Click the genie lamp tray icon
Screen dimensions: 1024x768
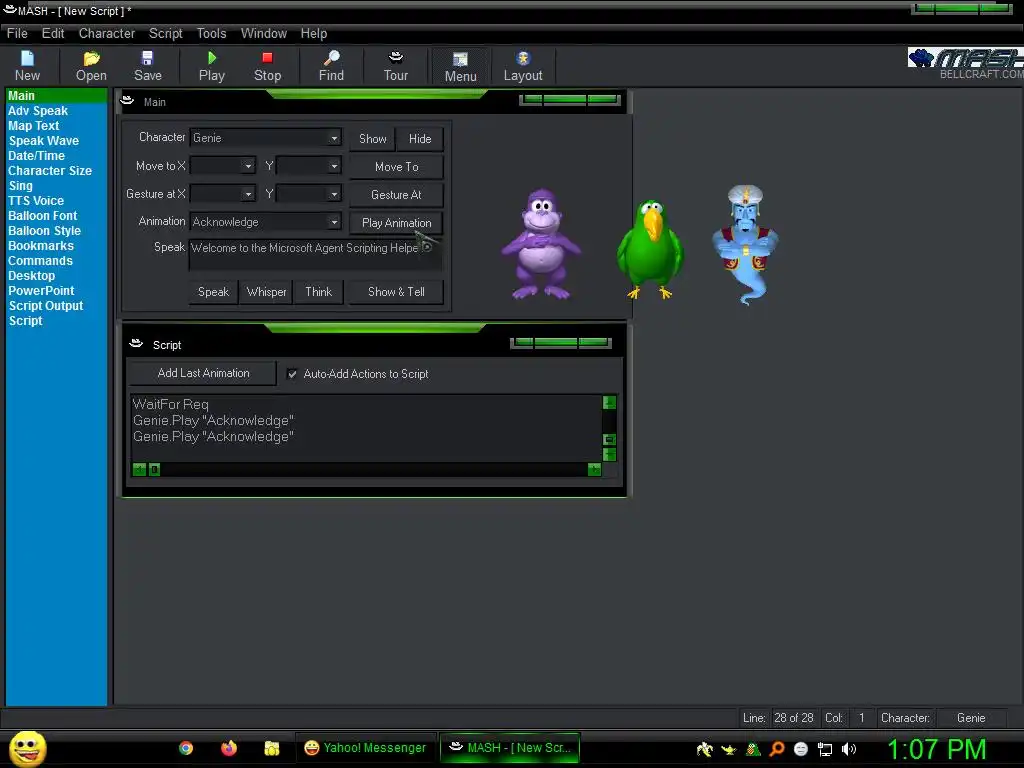pos(728,750)
